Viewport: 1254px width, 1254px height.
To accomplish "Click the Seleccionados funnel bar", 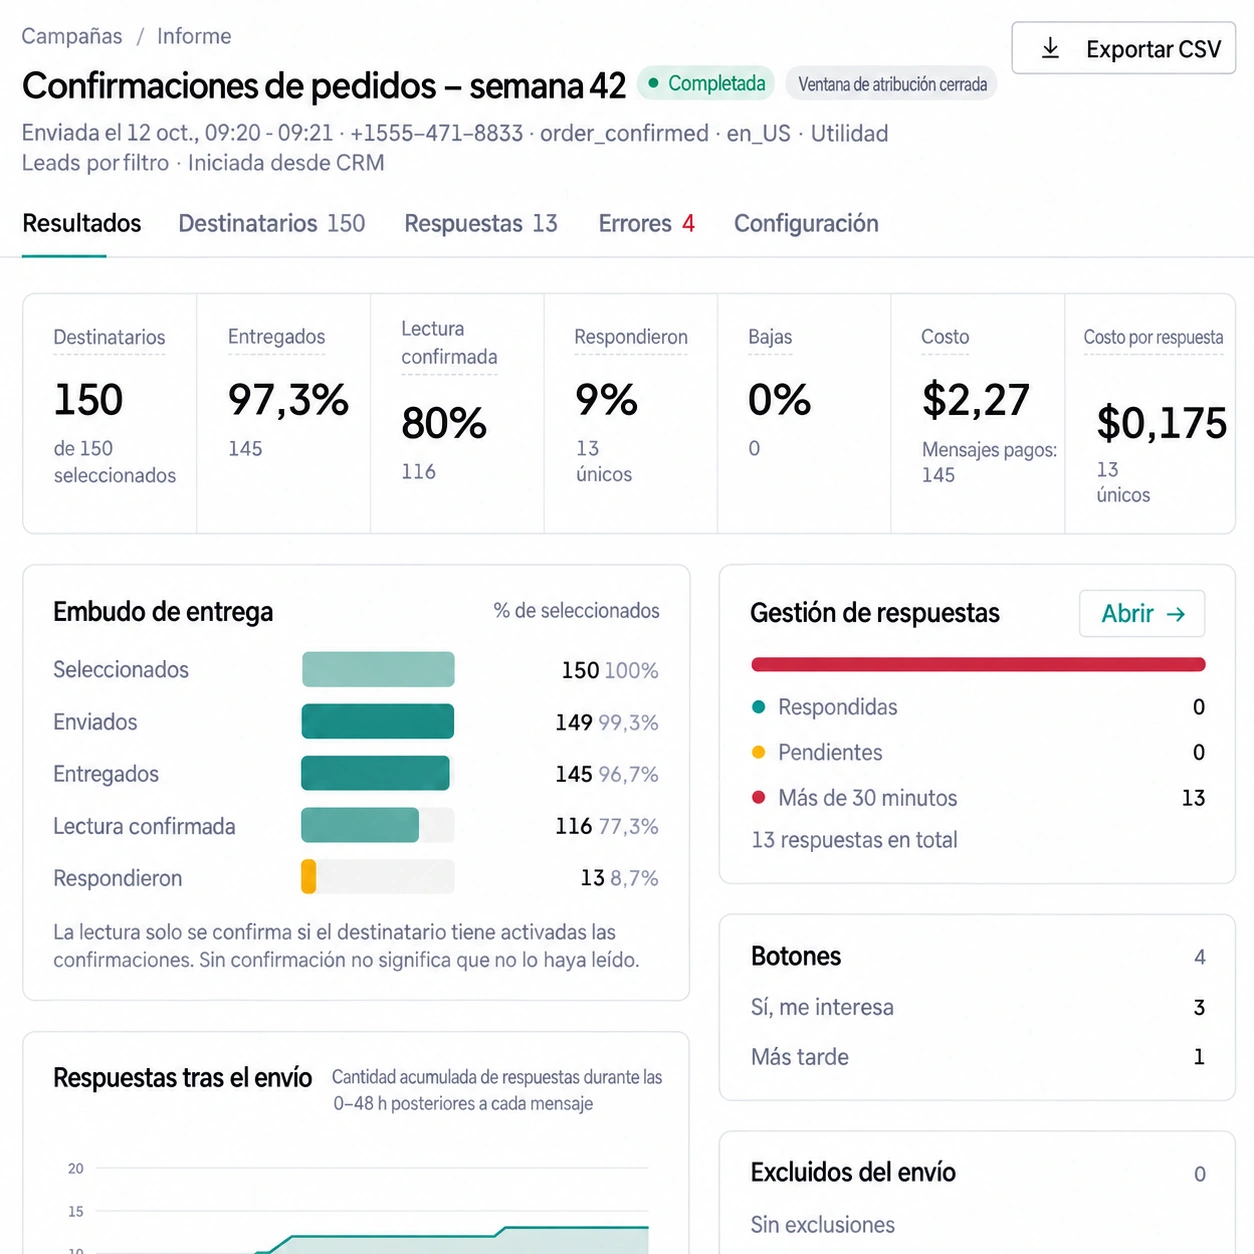I will (x=378, y=669).
